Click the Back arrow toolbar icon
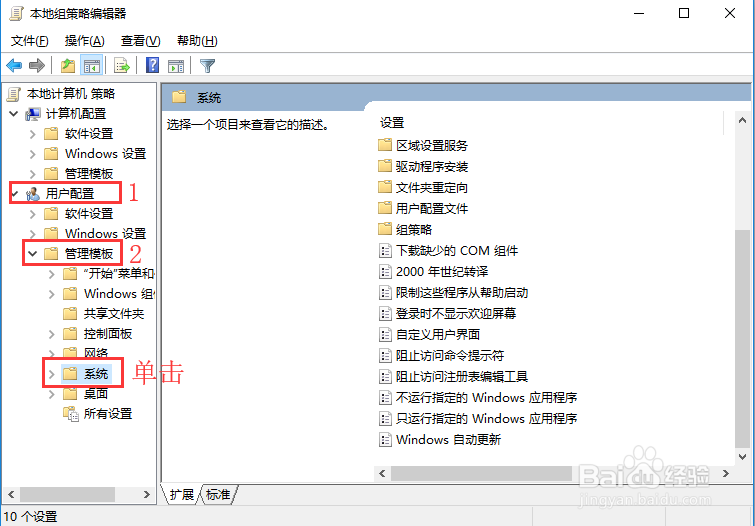The image size is (755, 526). click(x=14, y=66)
